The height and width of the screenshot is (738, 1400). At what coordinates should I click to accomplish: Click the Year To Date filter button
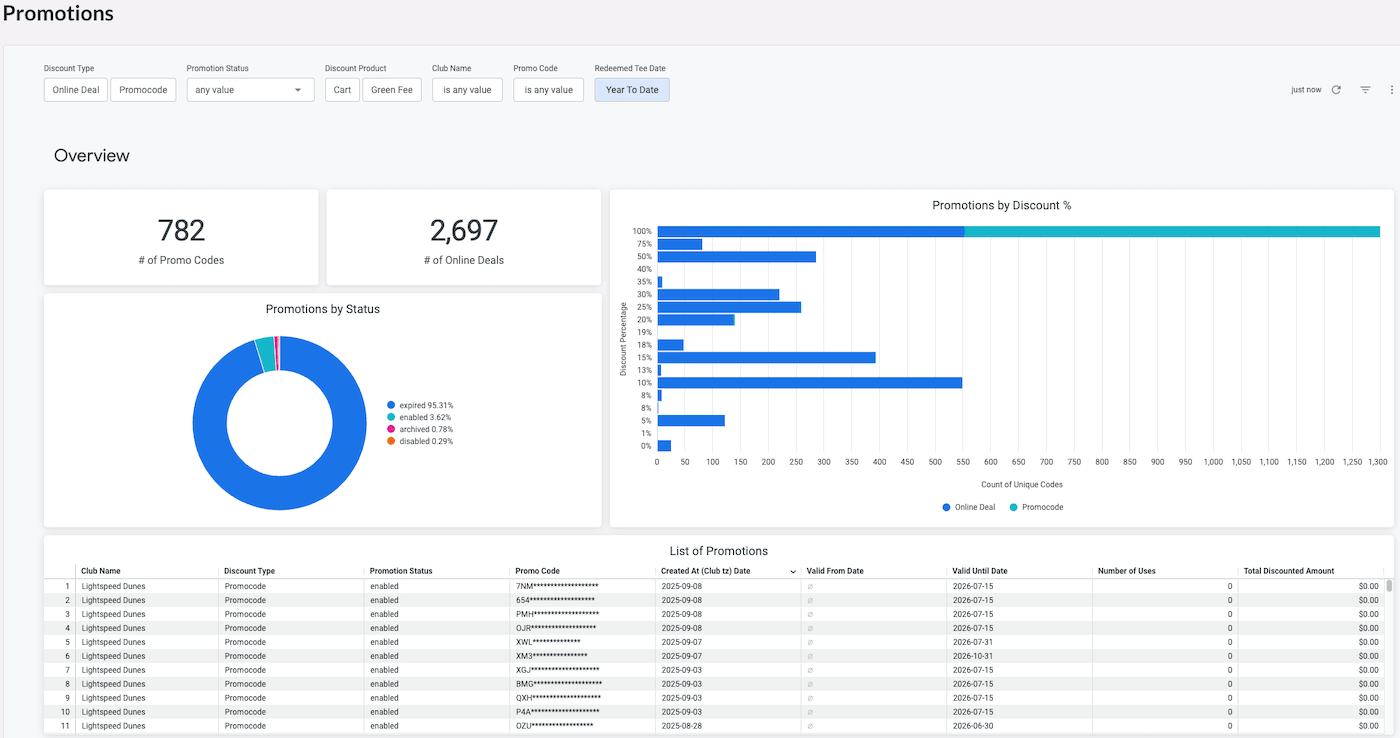pyautogui.click(x=632, y=90)
